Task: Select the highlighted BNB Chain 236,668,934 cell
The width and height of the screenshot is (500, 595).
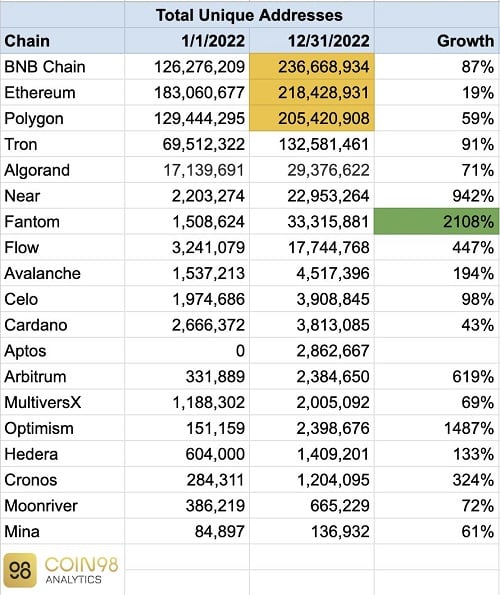Action: coord(312,67)
